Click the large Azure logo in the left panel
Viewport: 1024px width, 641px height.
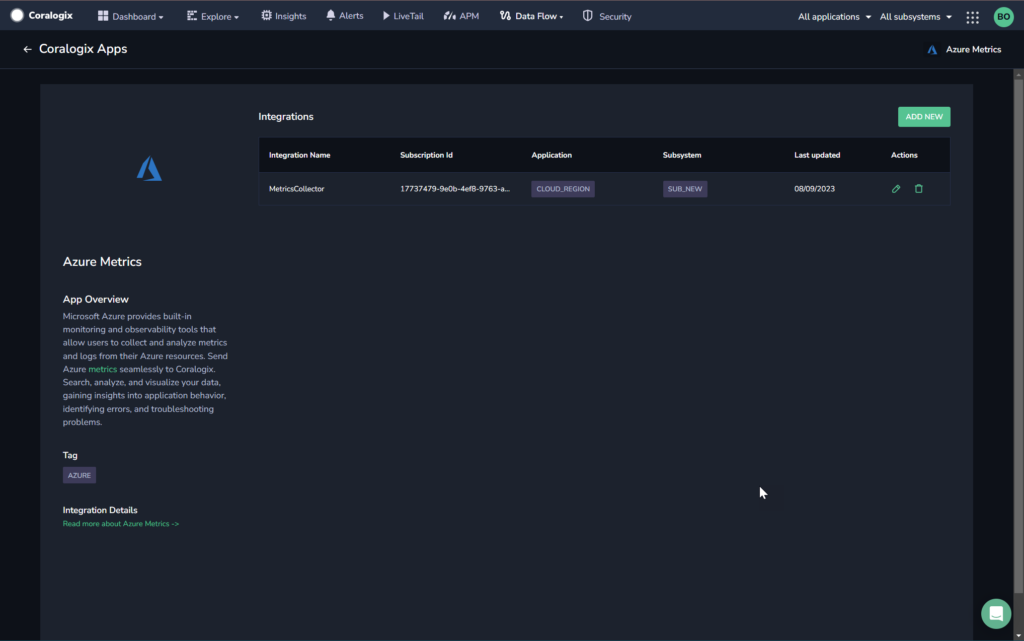pos(149,168)
